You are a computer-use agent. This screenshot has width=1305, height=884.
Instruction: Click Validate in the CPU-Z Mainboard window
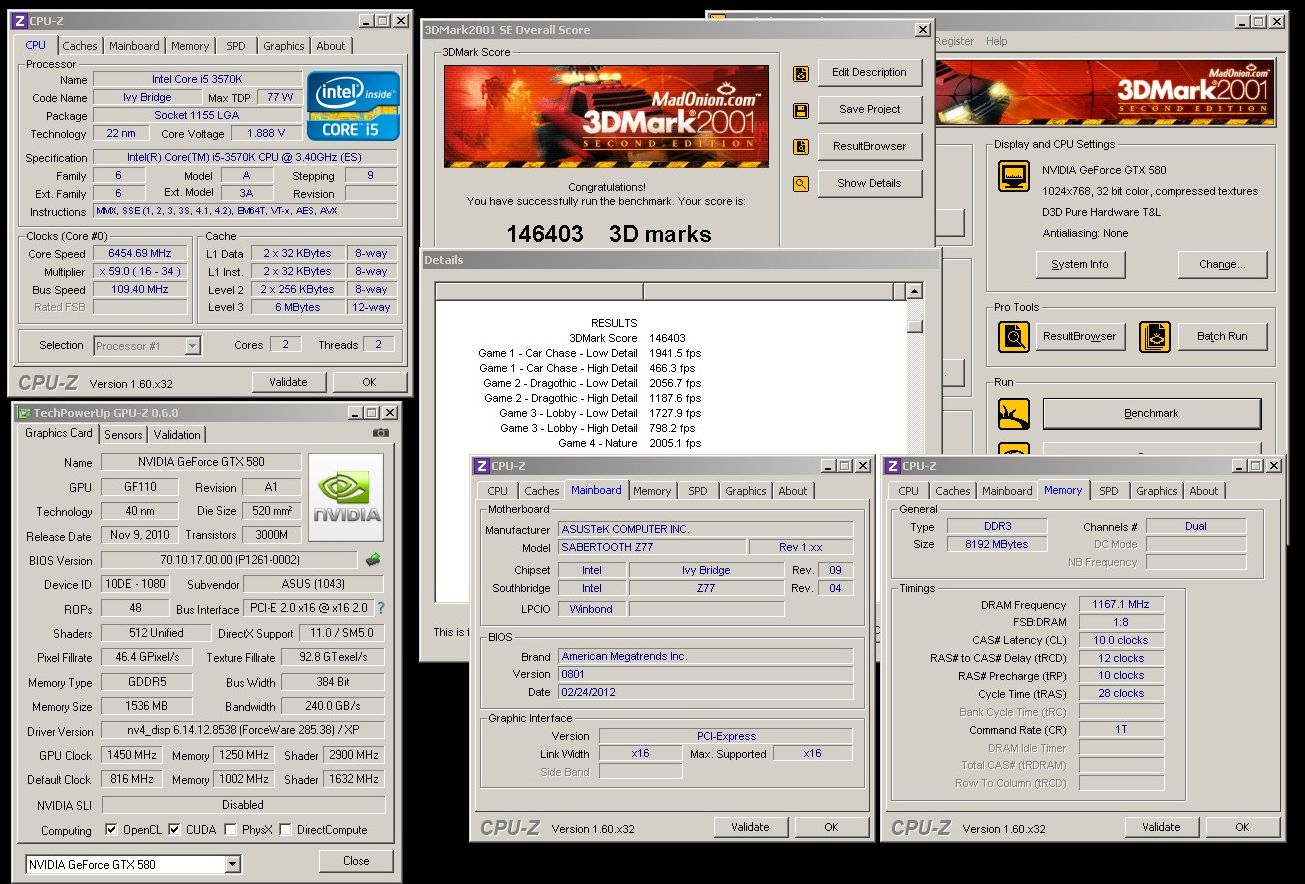750,827
